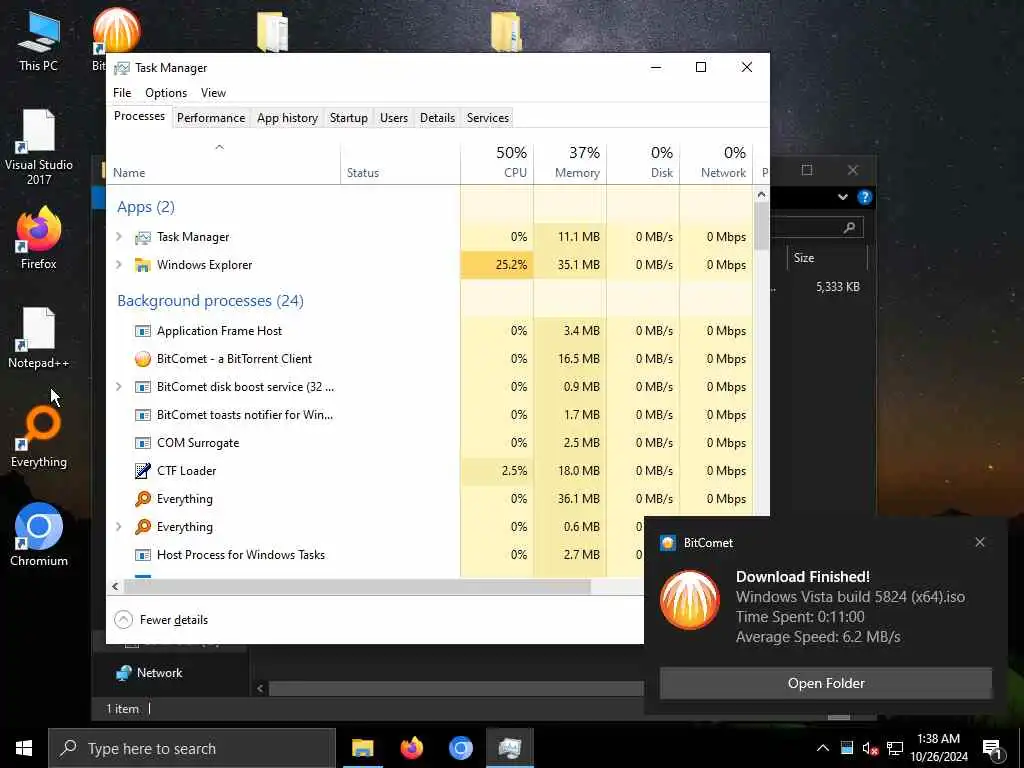1024x768 pixels.
Task: Click the taskbar search box
Action: [x=191, y=748]
